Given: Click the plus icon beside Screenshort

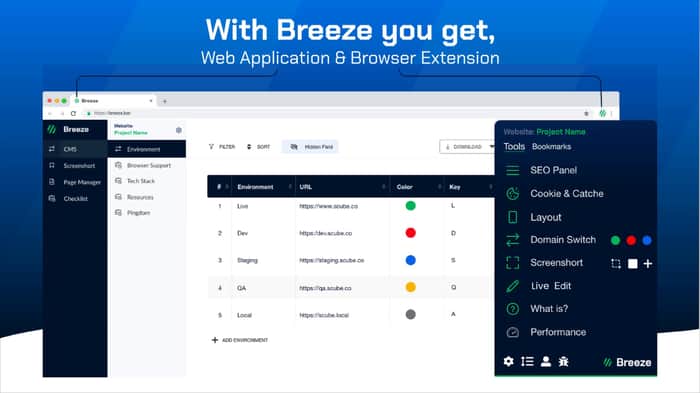Looking at the screenshot, I should click(x=648, y=263).
